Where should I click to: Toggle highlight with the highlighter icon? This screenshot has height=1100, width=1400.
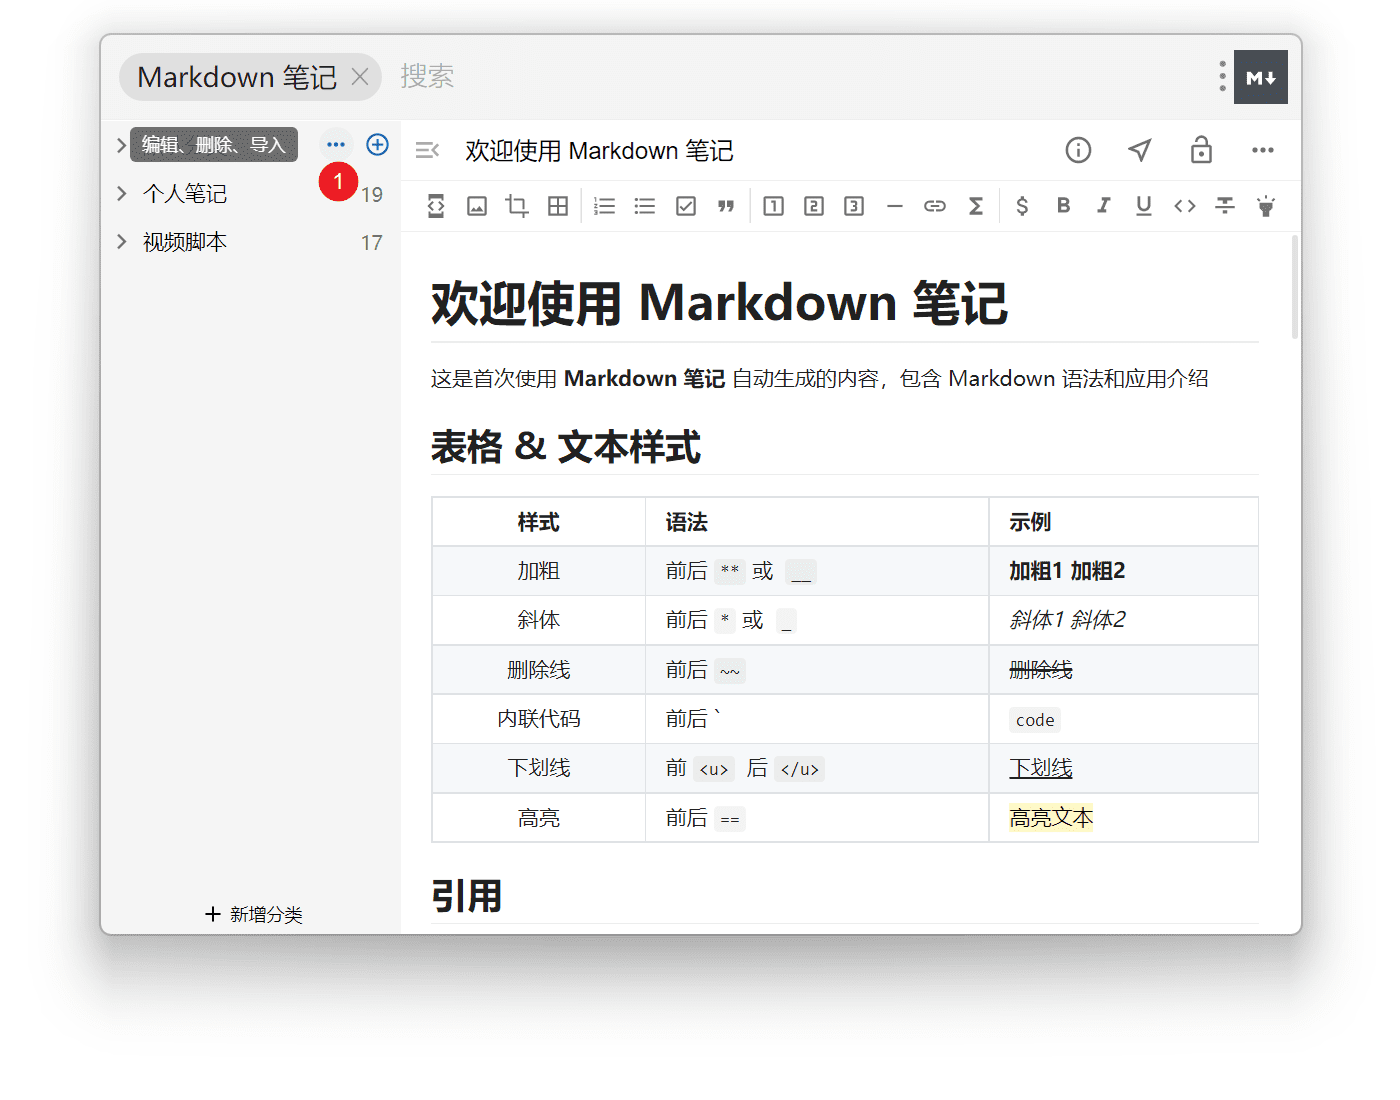(x=1266, y=206)
